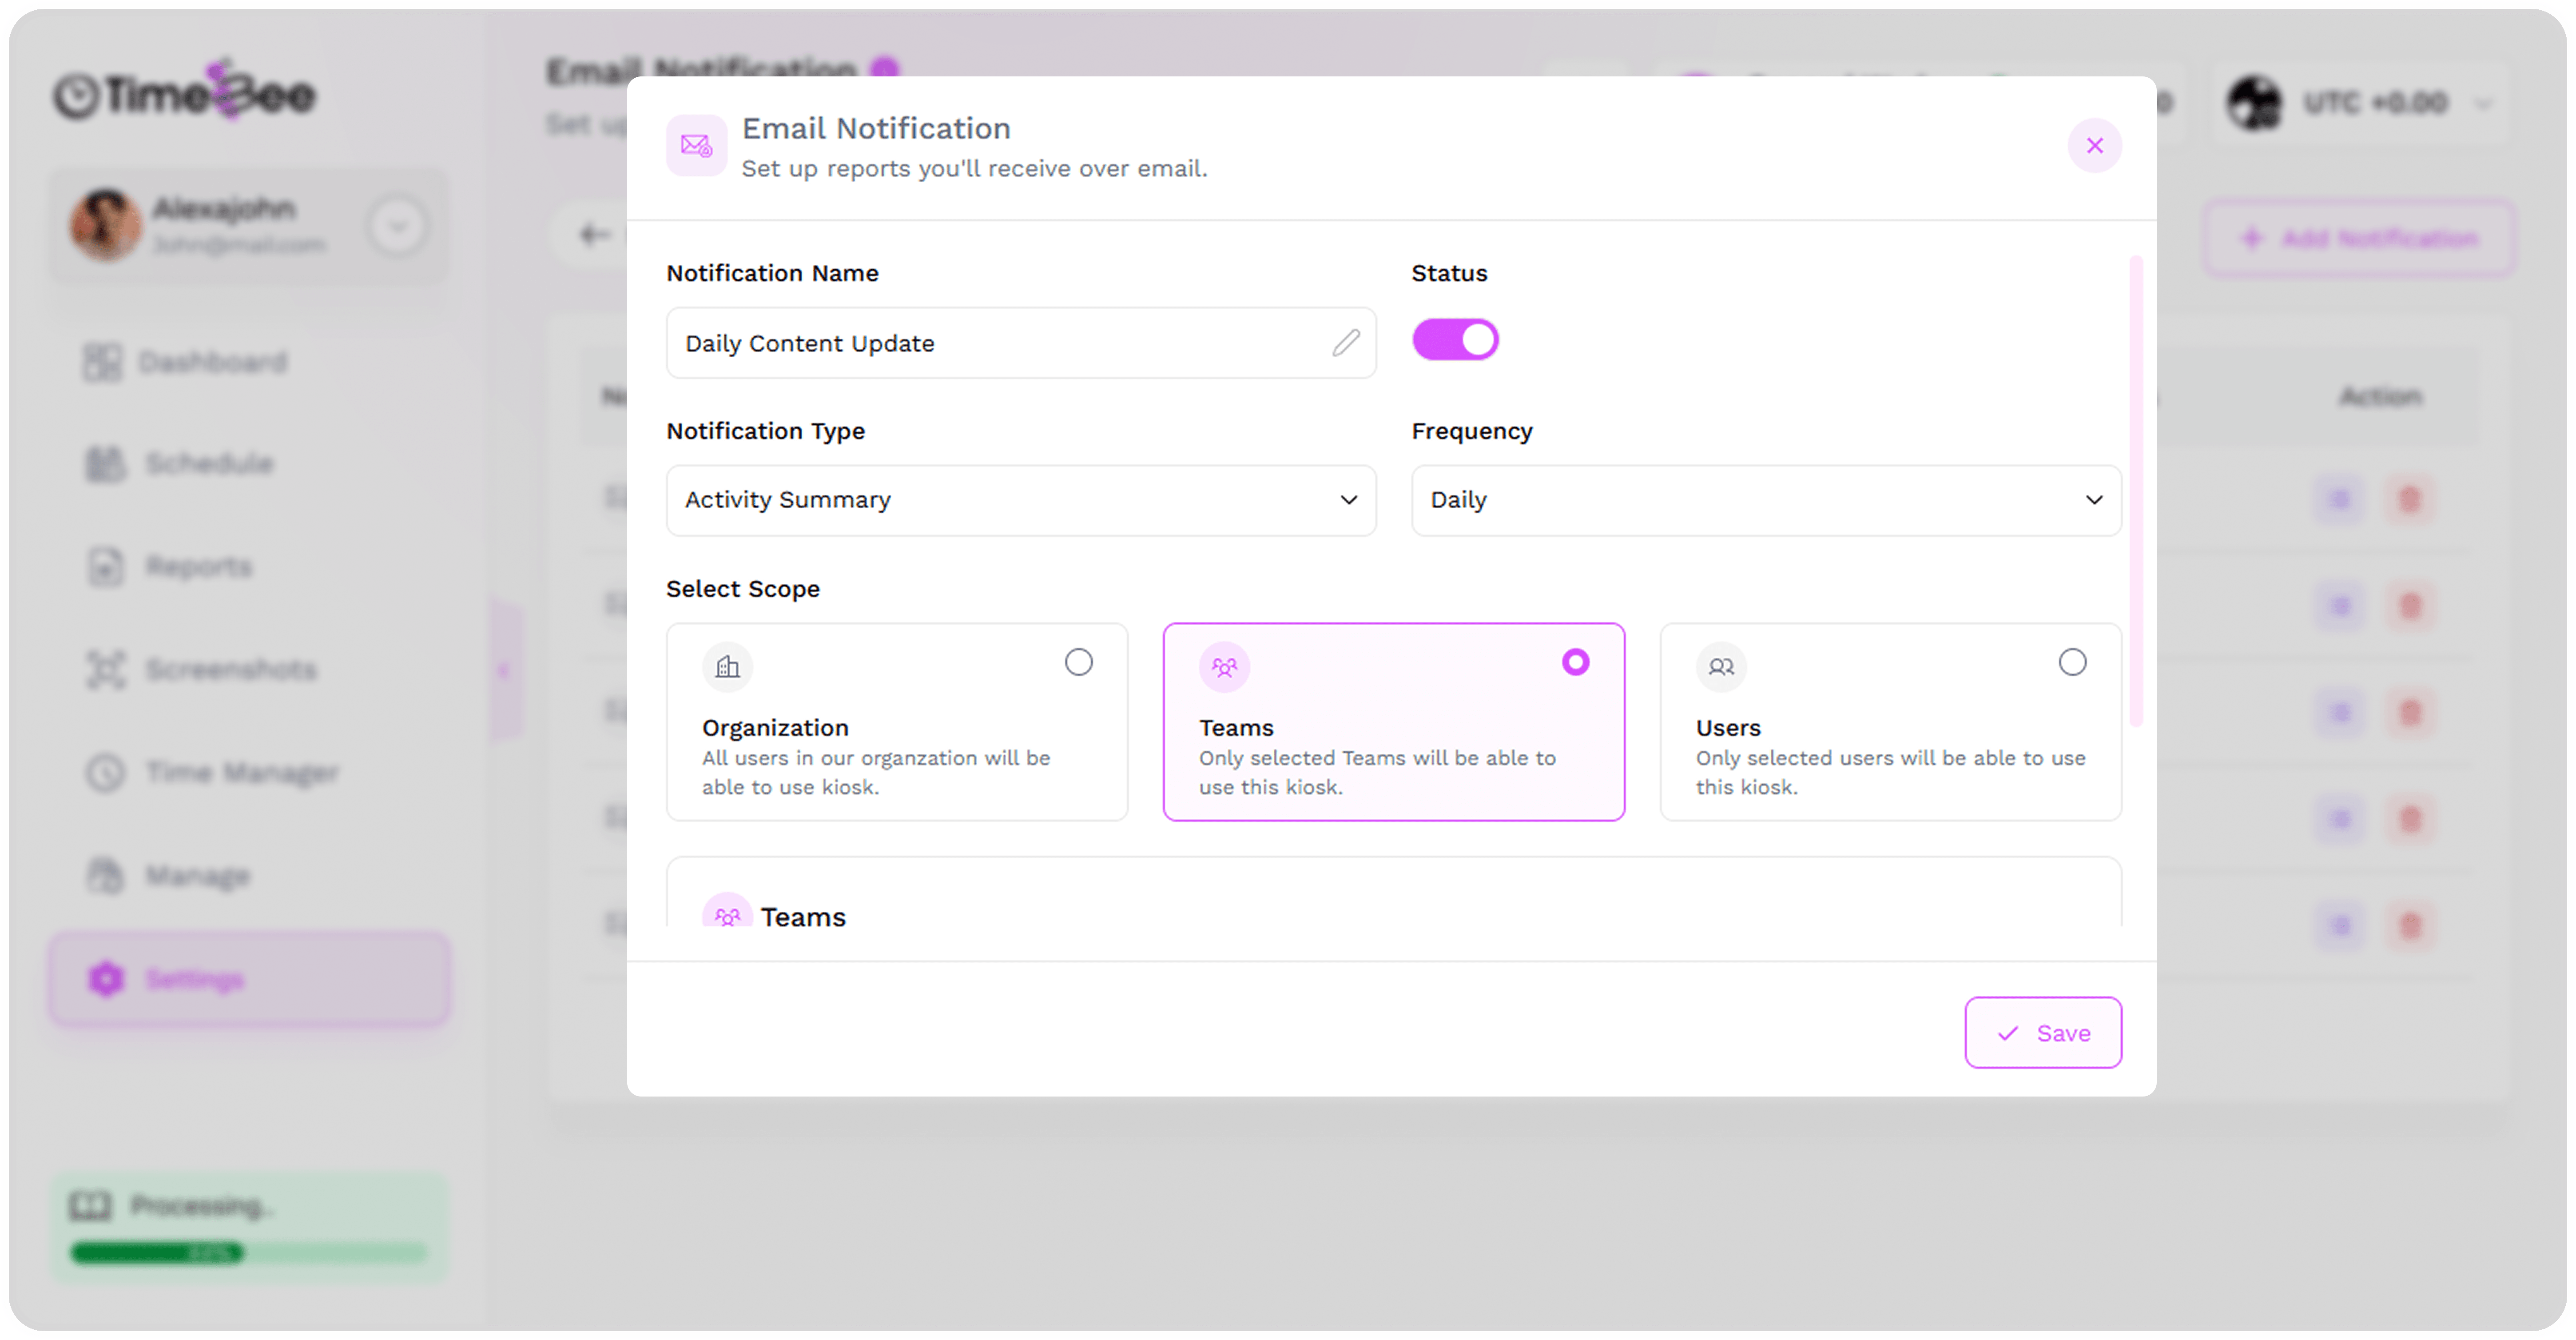The image size is (2576, 1340).
Task: Select the Teams scope radio button
Action: click(x=1575, y=662)
